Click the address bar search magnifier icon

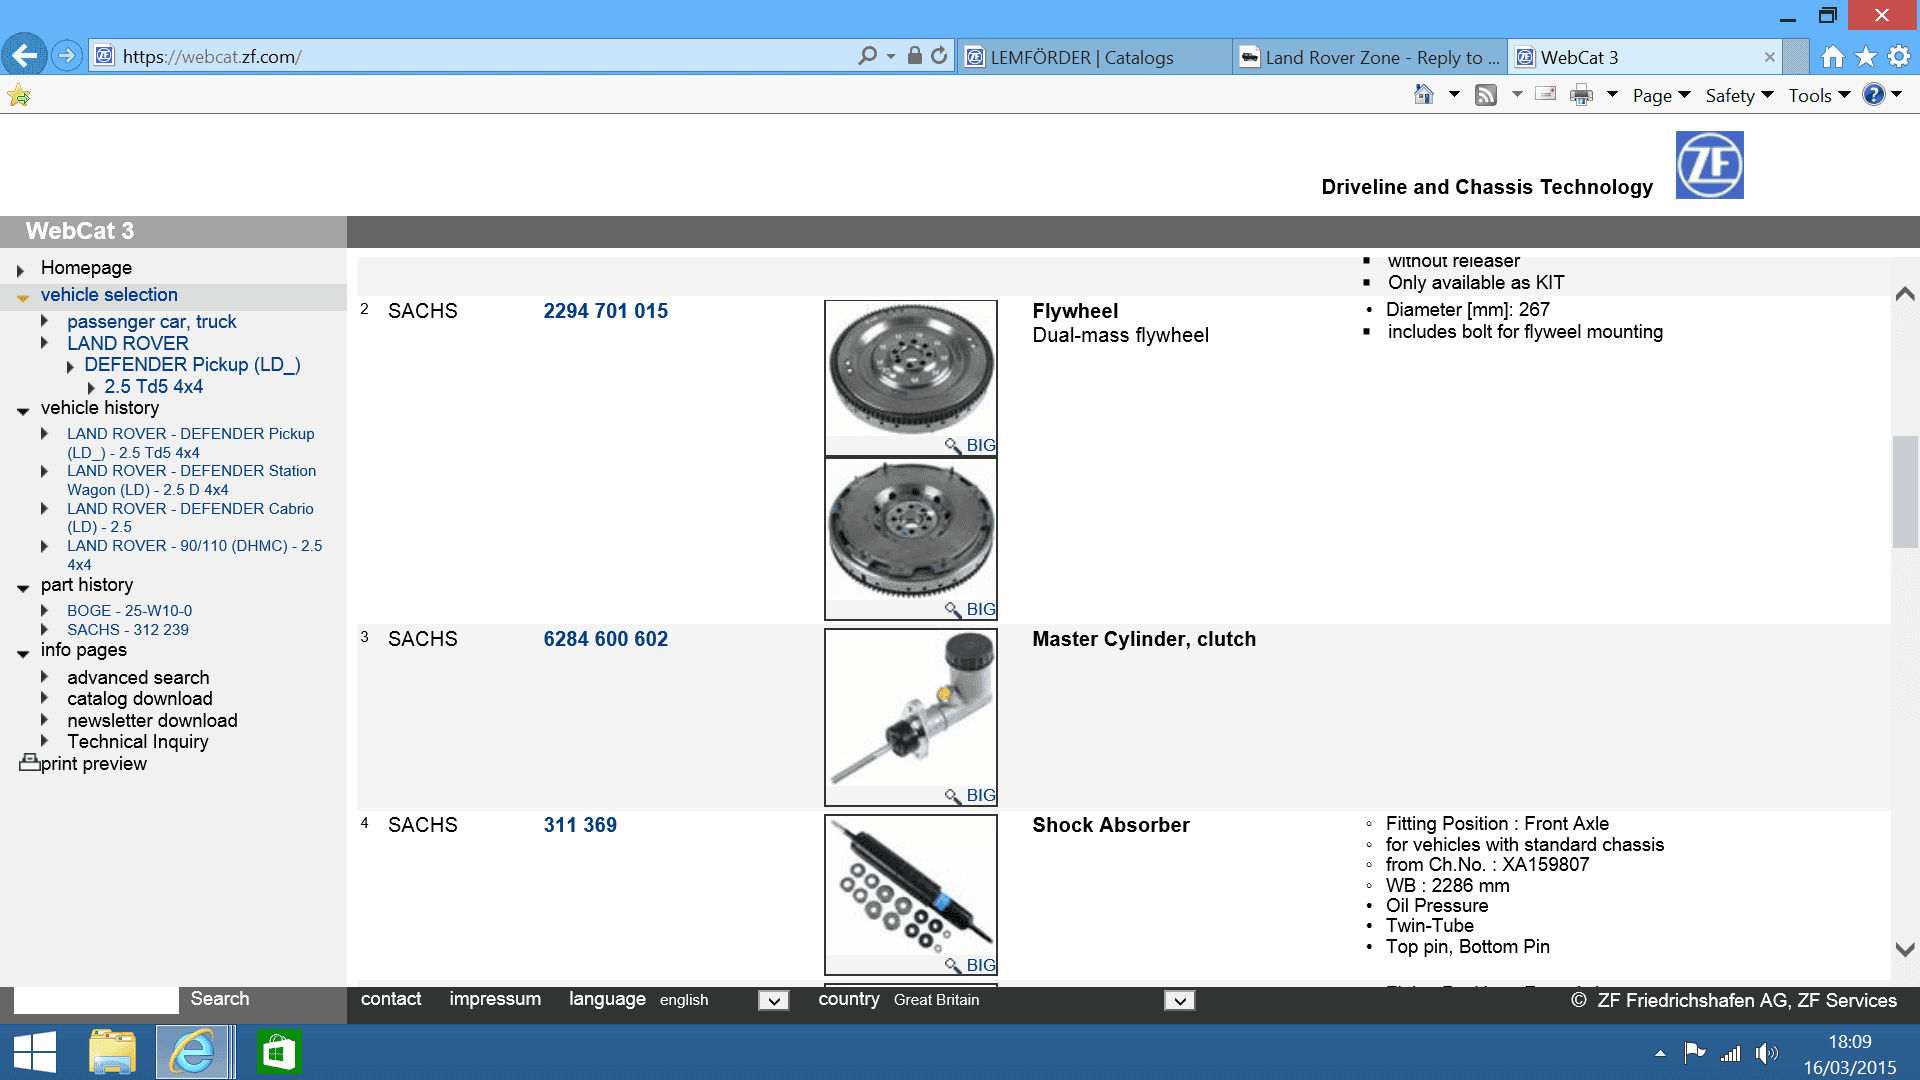[x=867, y=56]
